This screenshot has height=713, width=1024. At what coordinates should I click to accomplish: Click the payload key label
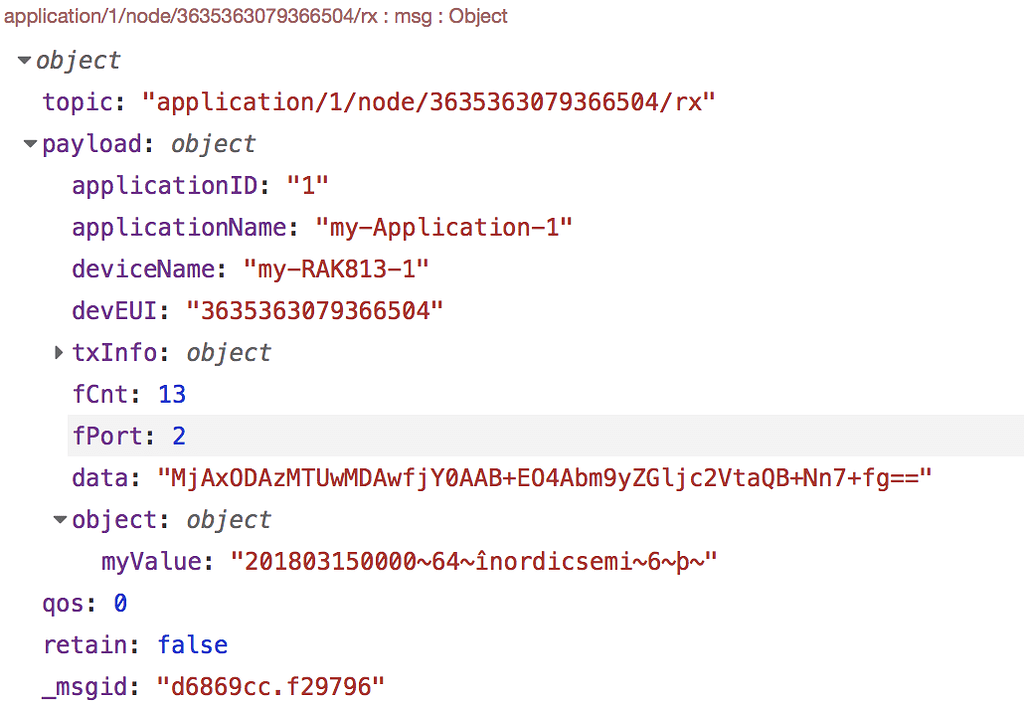[91, 143]
